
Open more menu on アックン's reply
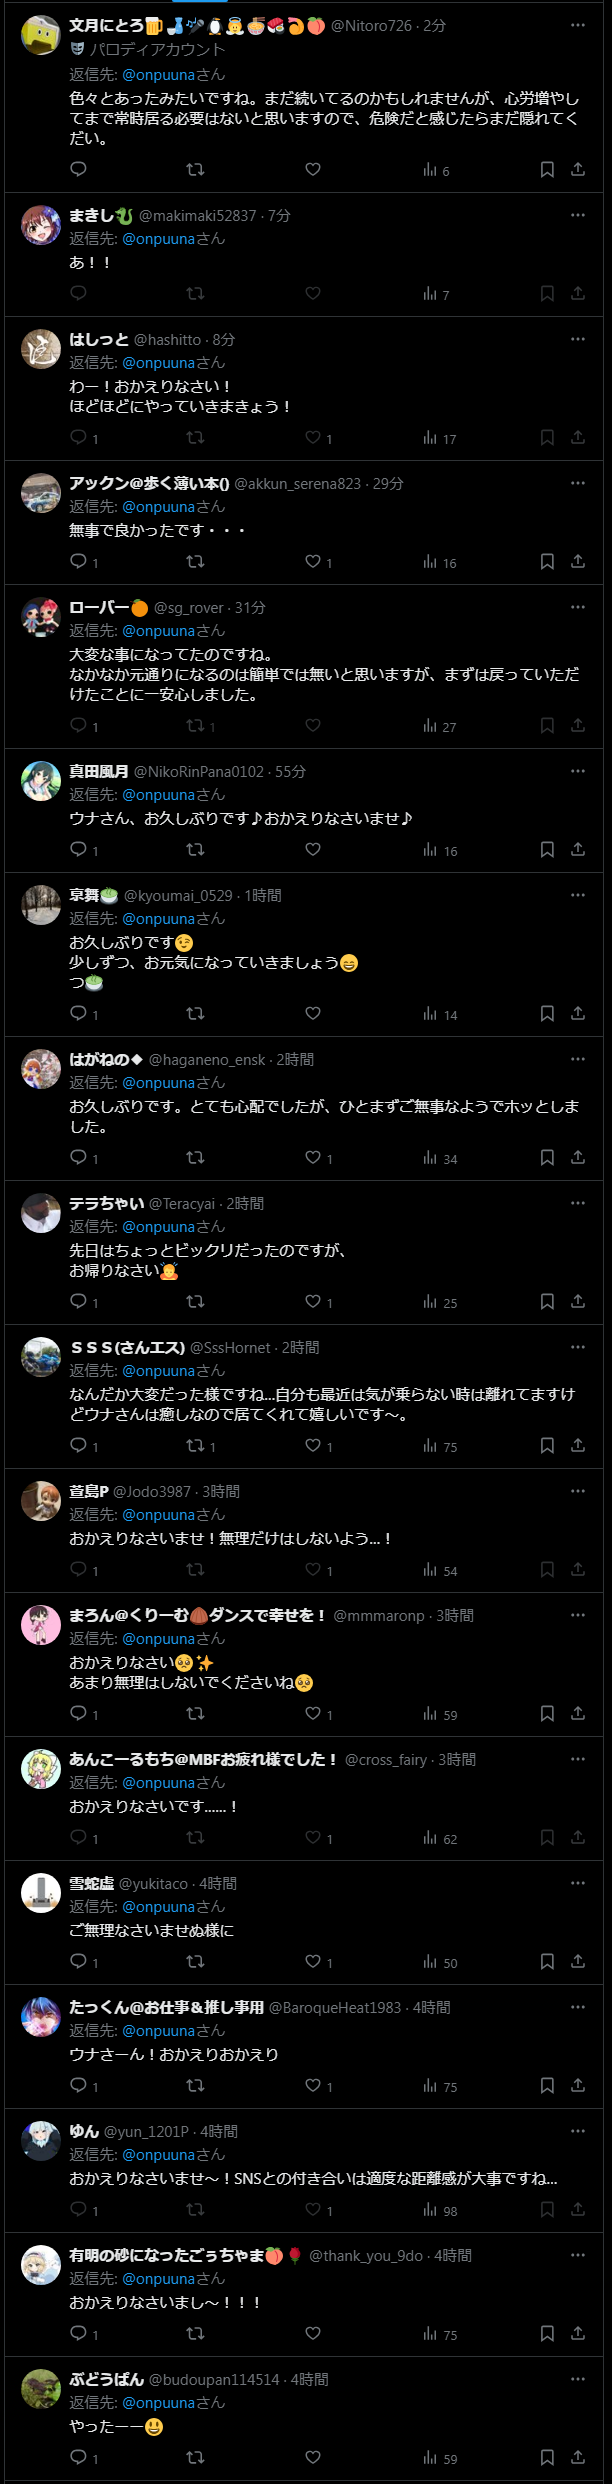[x=578, y=483]
